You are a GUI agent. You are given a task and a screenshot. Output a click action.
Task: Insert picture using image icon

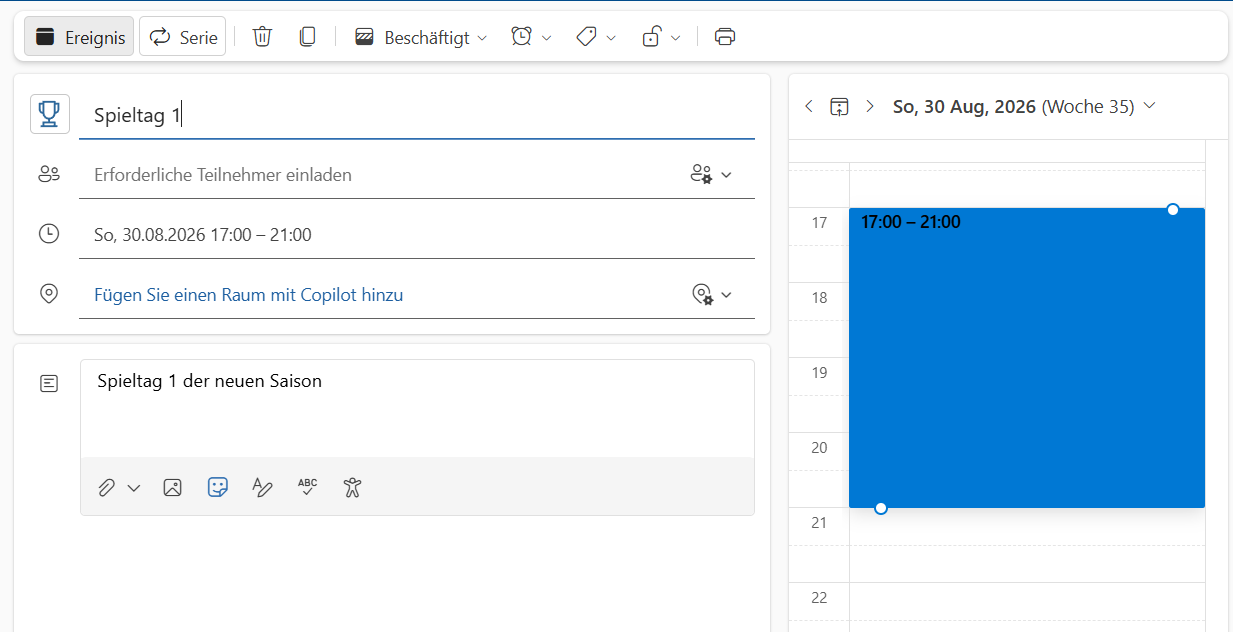pos(172,487)
